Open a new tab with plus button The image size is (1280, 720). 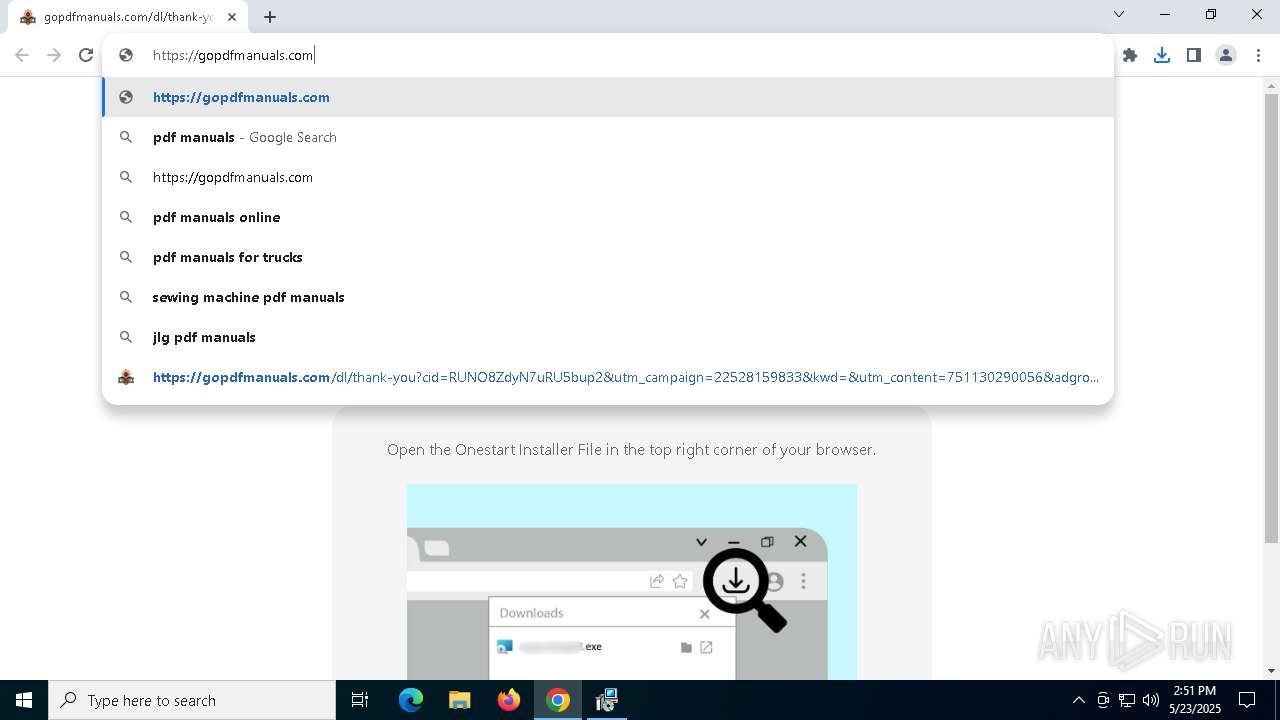(270, 17)
